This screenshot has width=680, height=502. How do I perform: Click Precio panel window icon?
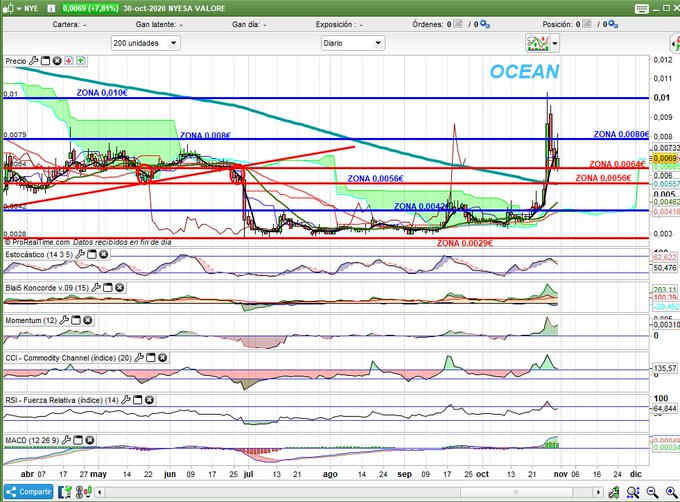(x=46, y=61)
